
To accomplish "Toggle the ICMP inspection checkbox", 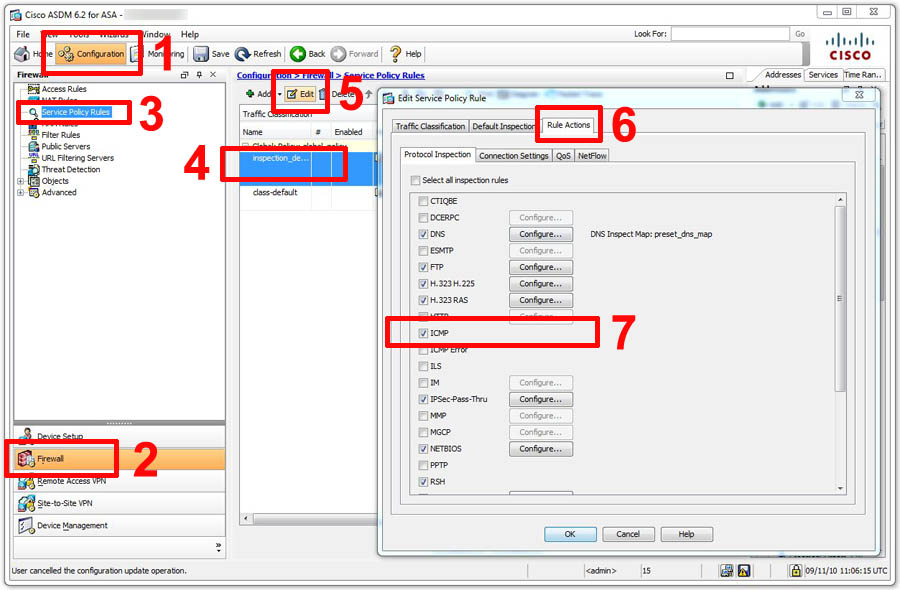I will (x=423, y=333).
